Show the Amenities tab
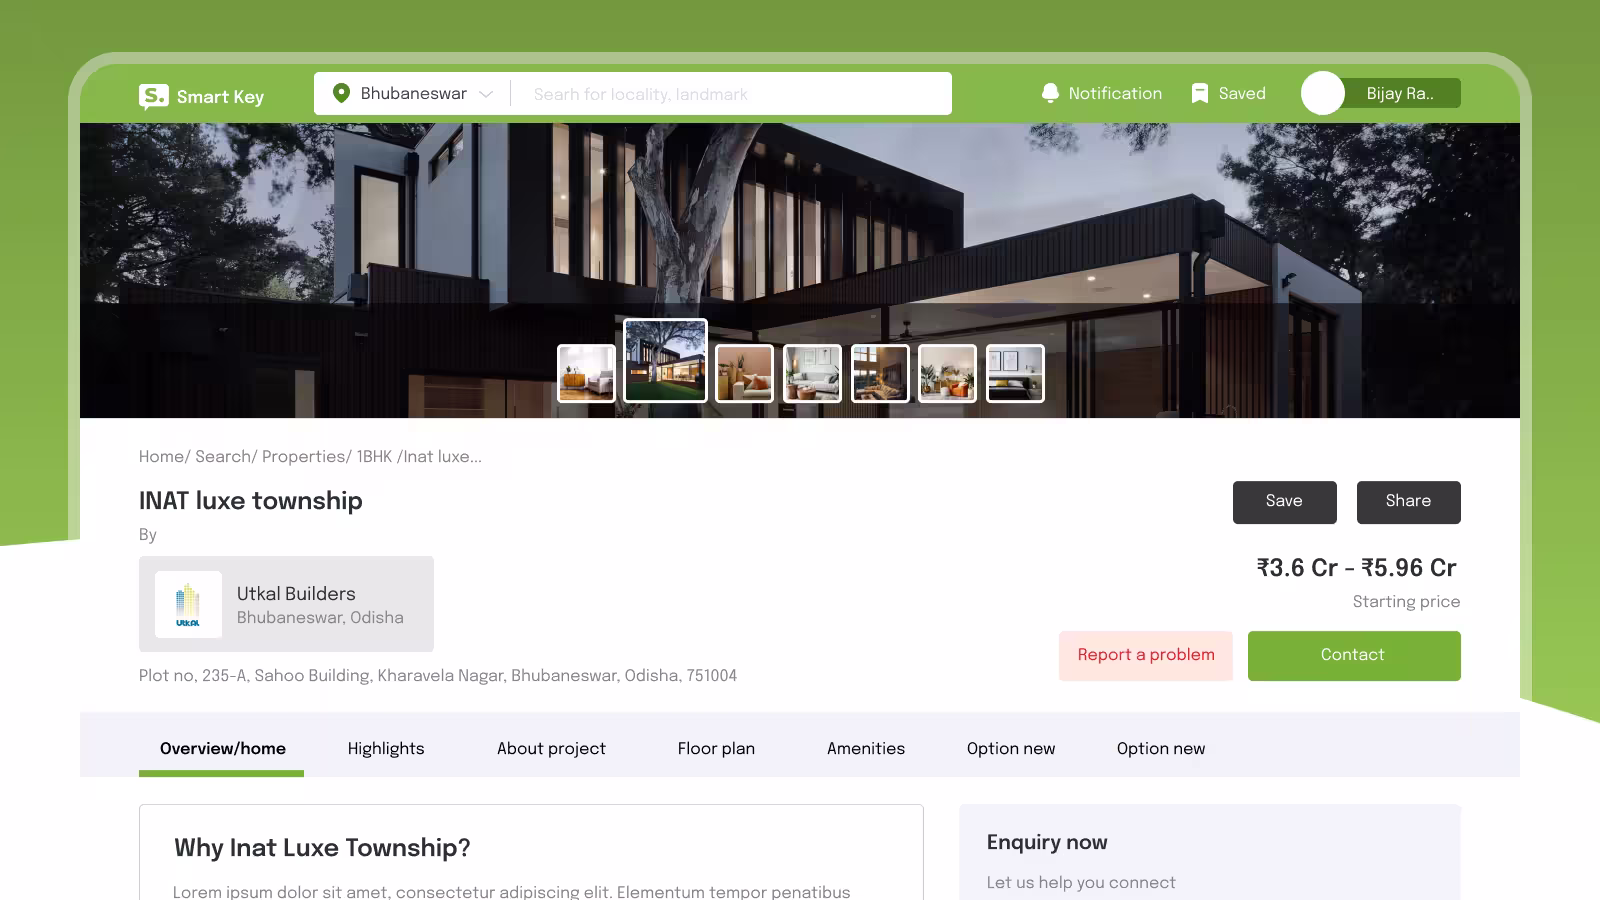The image size is (1600, 900). click(866, 748)
